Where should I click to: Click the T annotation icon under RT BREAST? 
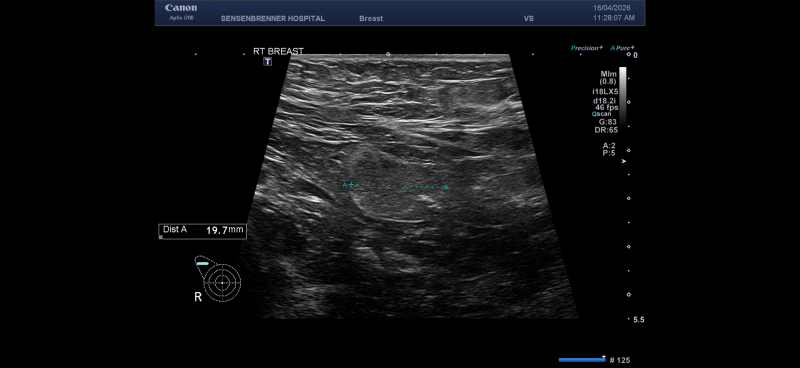(267, 62)
